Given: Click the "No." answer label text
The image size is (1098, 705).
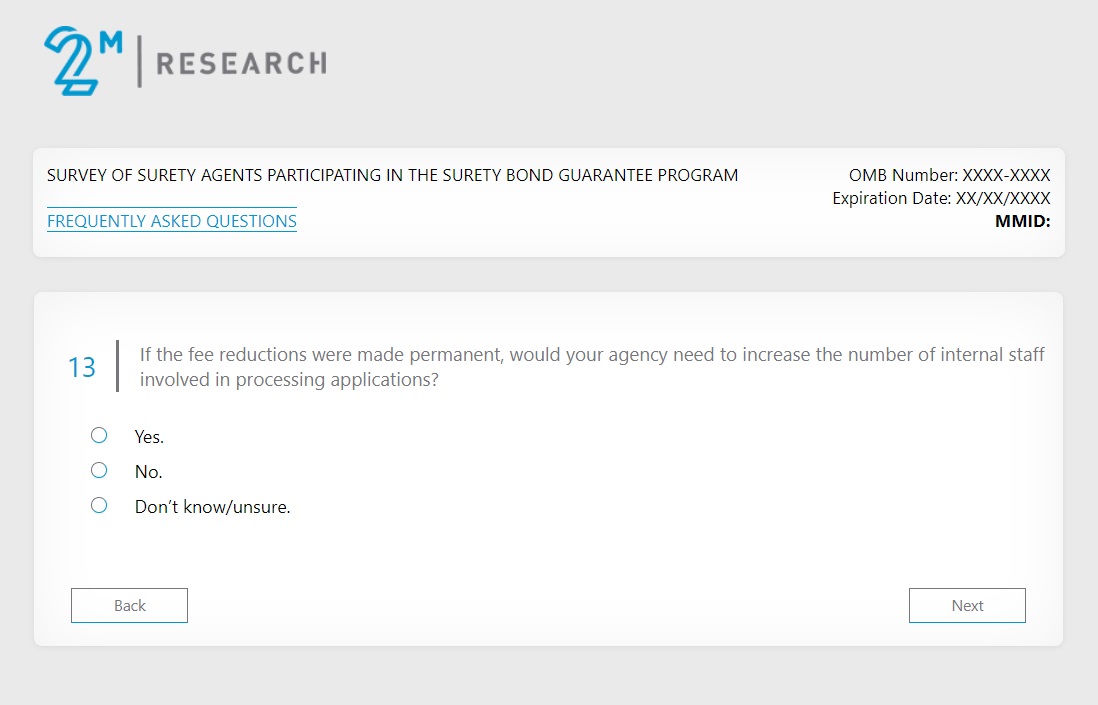Looking at the screenshot, I should 148,472.
